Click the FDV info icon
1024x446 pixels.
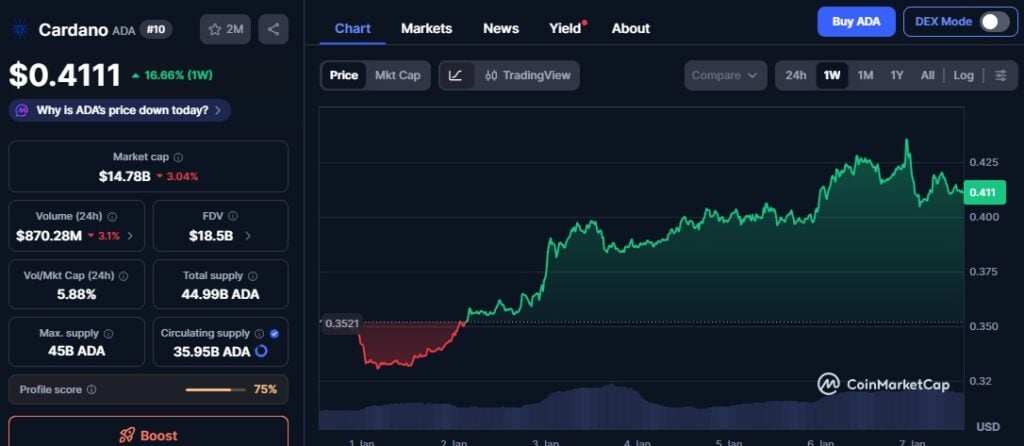click(234, 216)
